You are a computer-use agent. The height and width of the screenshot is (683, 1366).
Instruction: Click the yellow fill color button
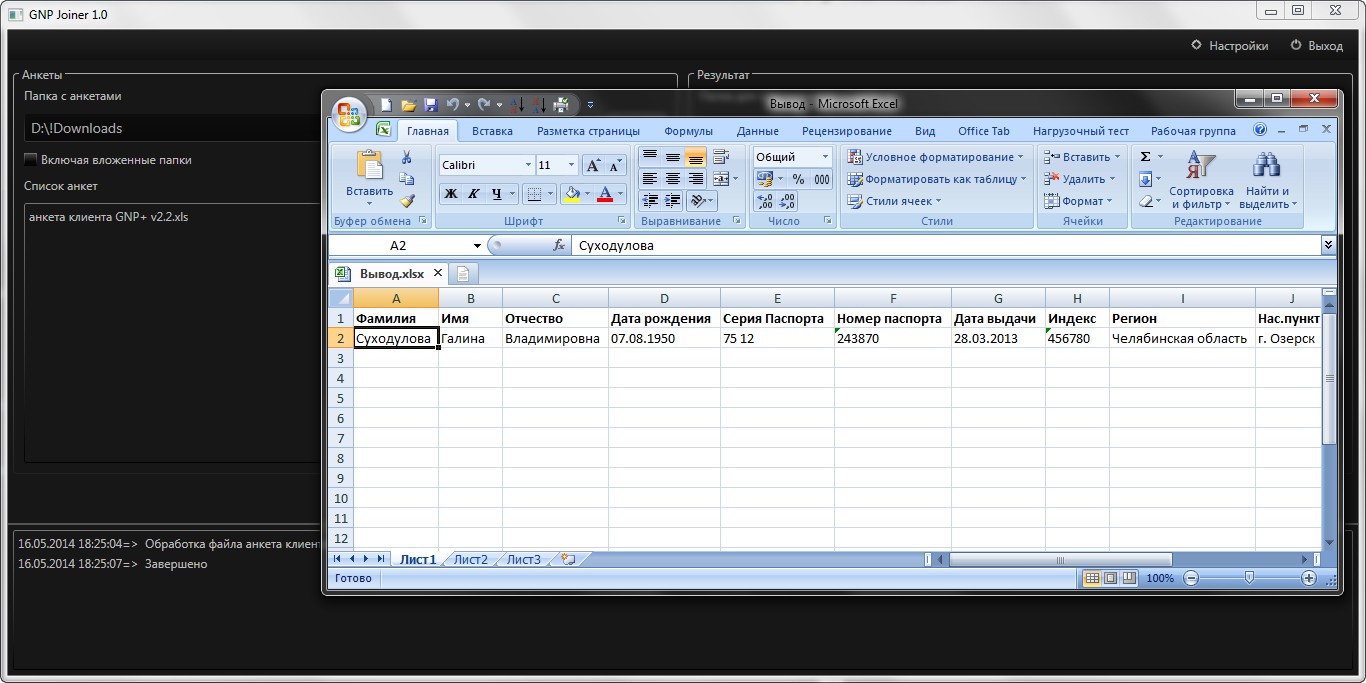point(571,194)
